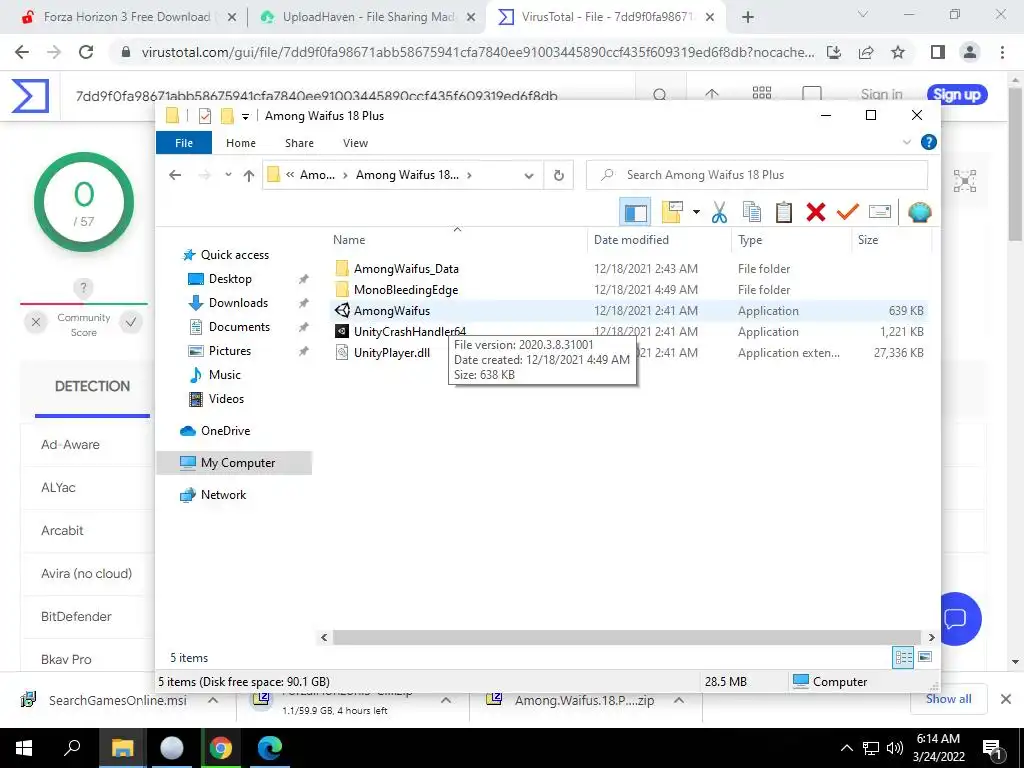Switch to Forza Horizon 3 Free Download tab
Screen dimensions: 1024x768
pyautogui.click(x=127, y=17)
